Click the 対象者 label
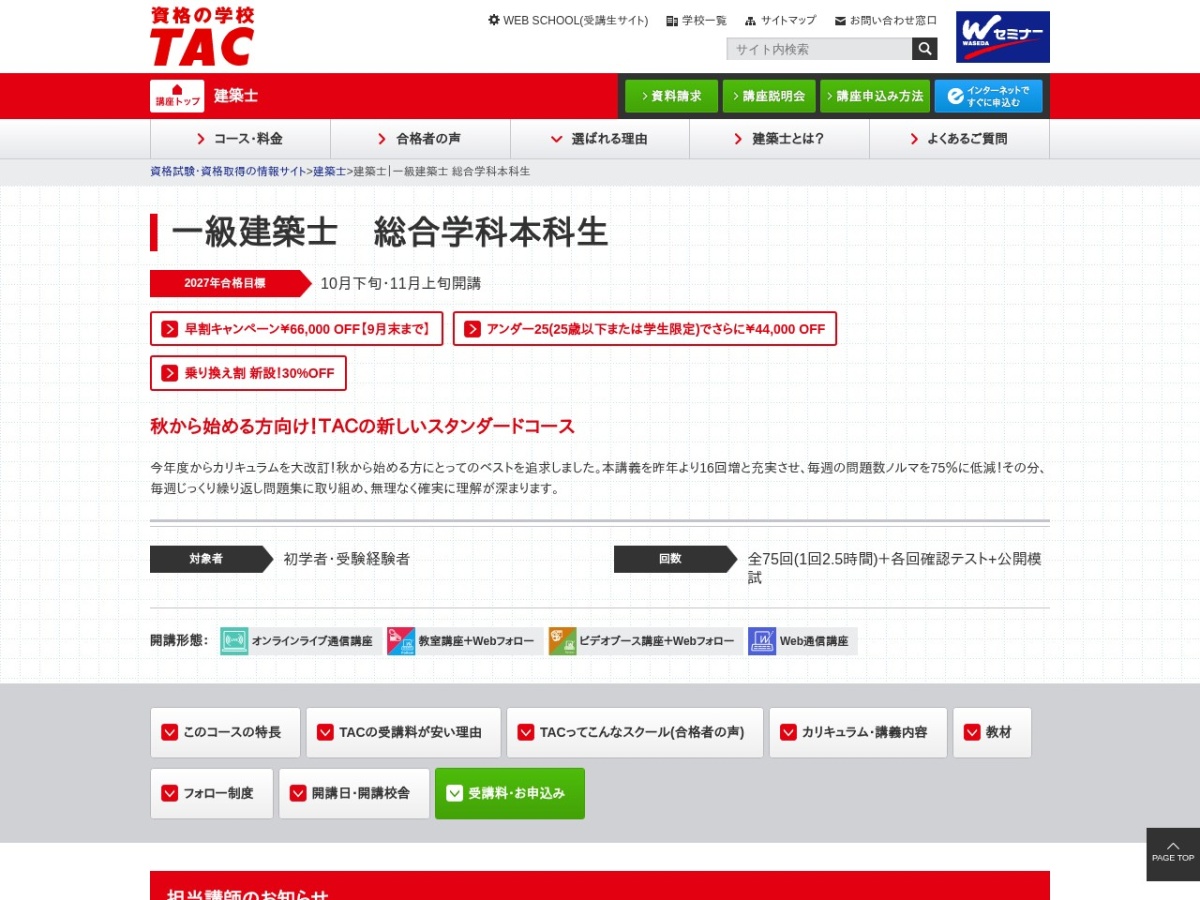The image size is (1200, 900). pyautogui.click(x=211, y=559)
